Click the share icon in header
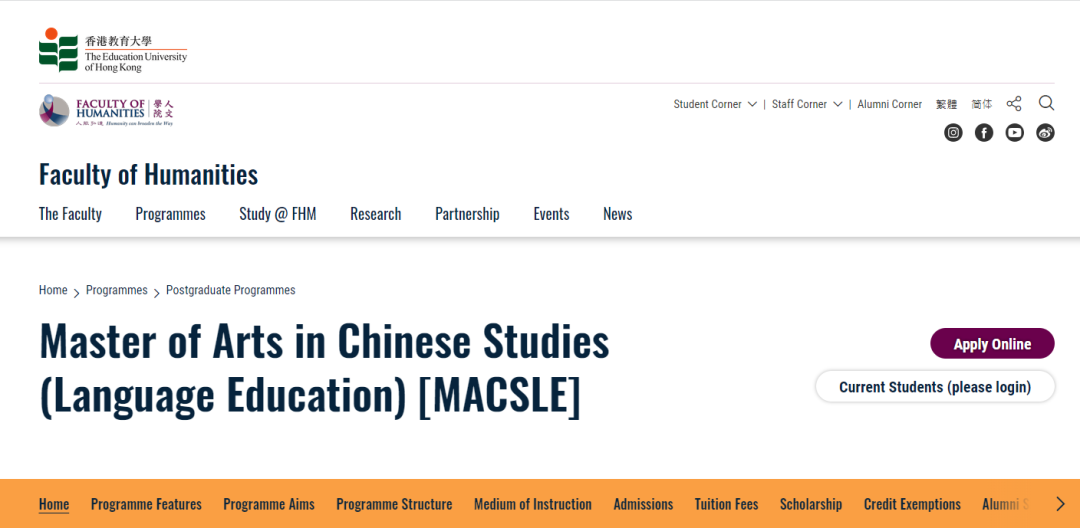 point(1014,104)
